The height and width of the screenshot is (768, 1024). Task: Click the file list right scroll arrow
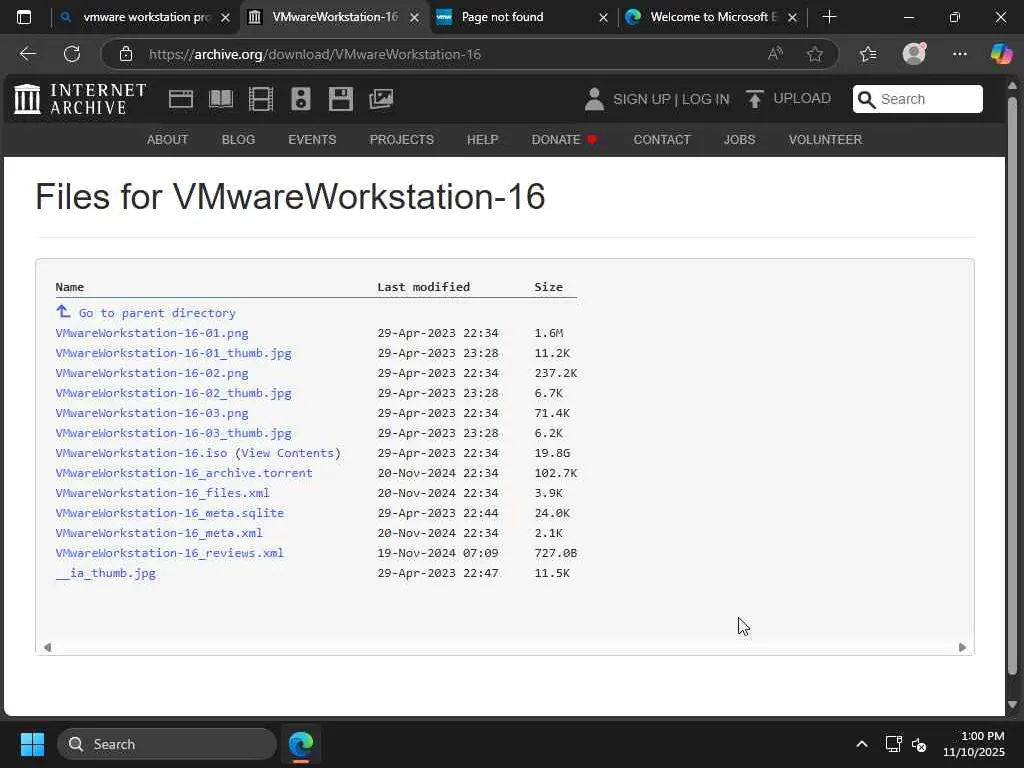coord(962,647)
